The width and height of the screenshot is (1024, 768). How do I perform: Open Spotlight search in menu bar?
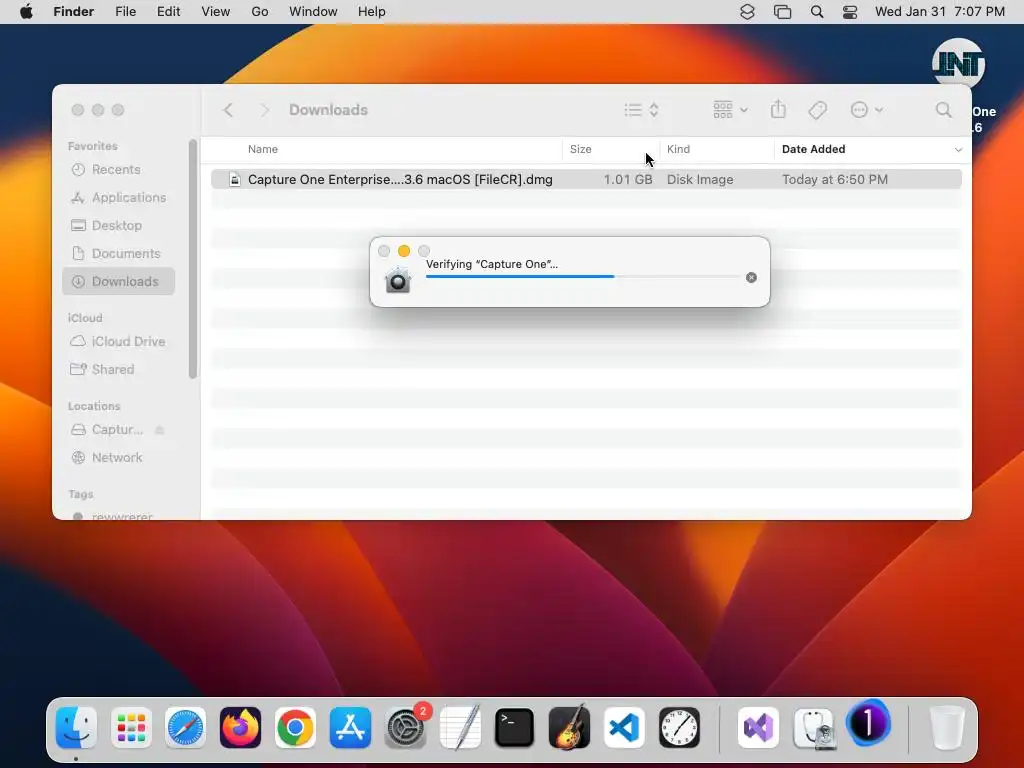point(816,12)
